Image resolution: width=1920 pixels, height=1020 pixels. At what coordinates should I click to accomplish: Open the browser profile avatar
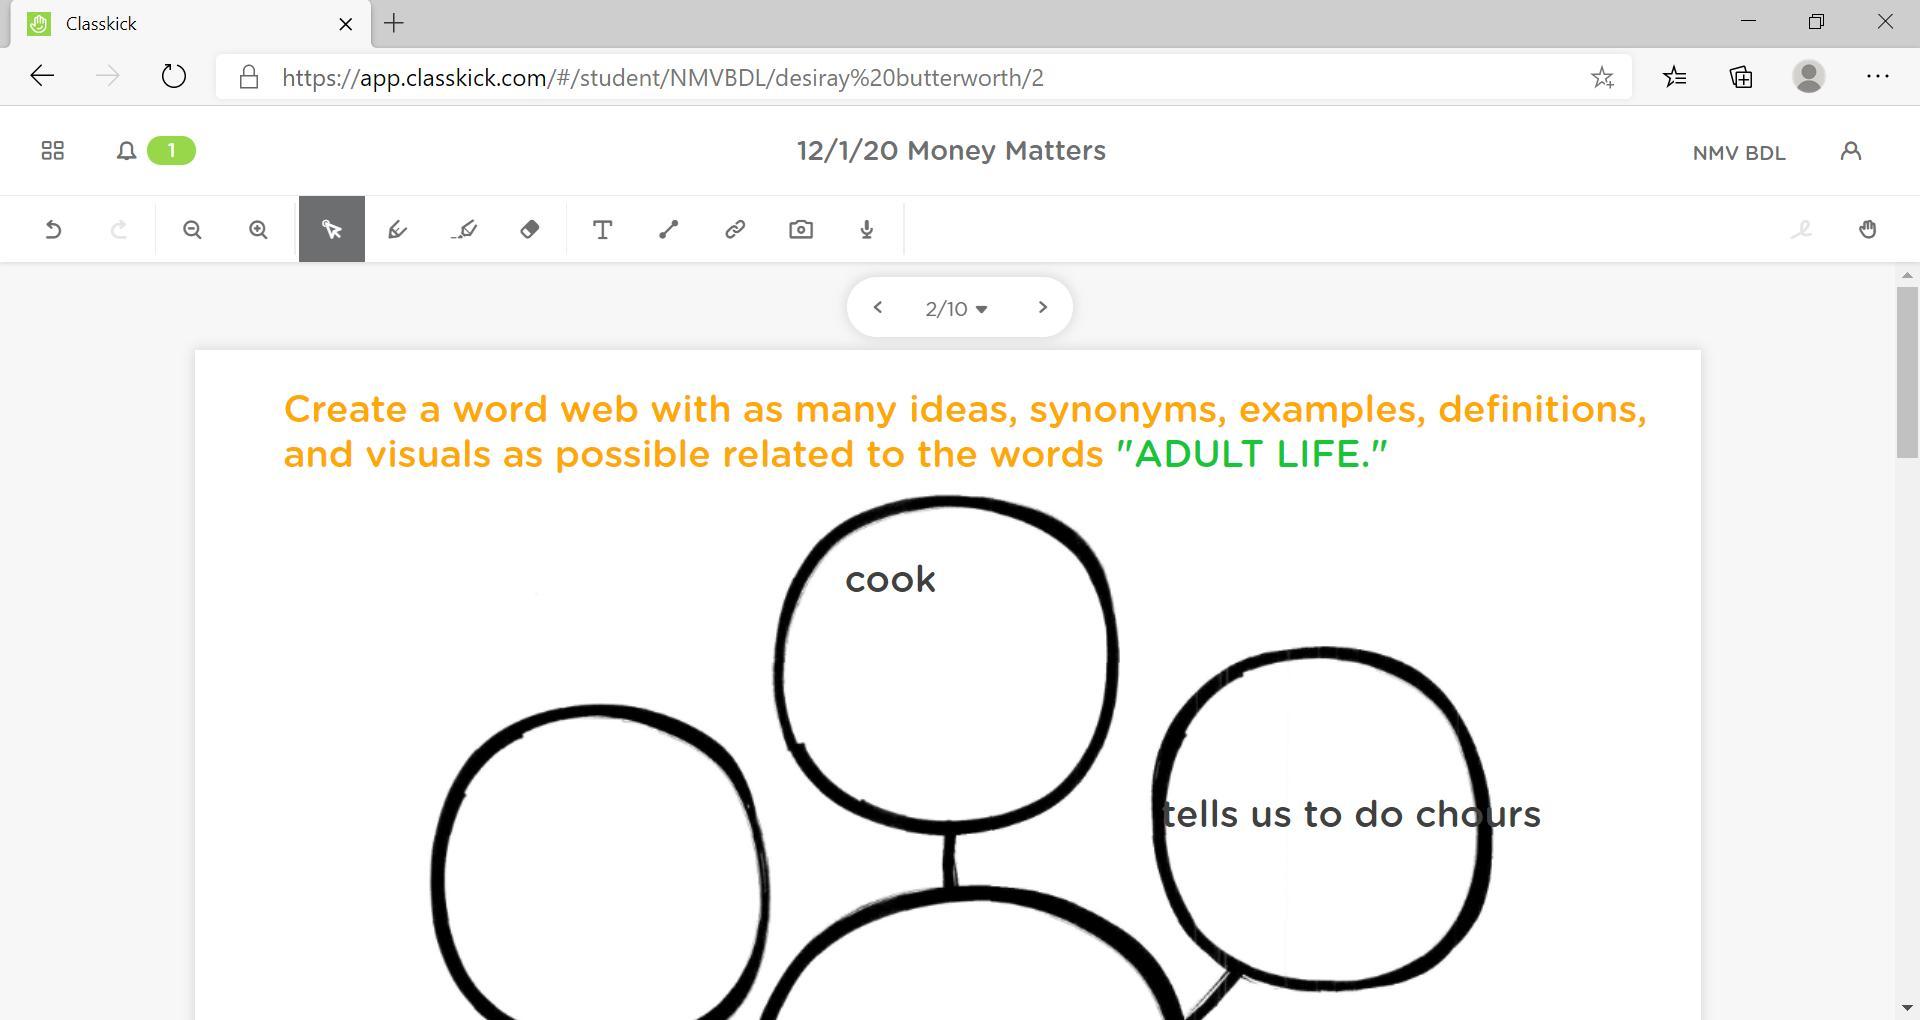(x=1808, y=77)
